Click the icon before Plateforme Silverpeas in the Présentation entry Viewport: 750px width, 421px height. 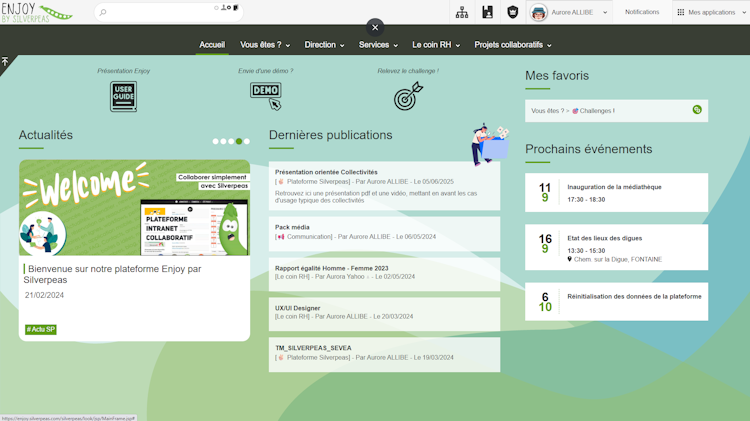click(x=281, y=182)
